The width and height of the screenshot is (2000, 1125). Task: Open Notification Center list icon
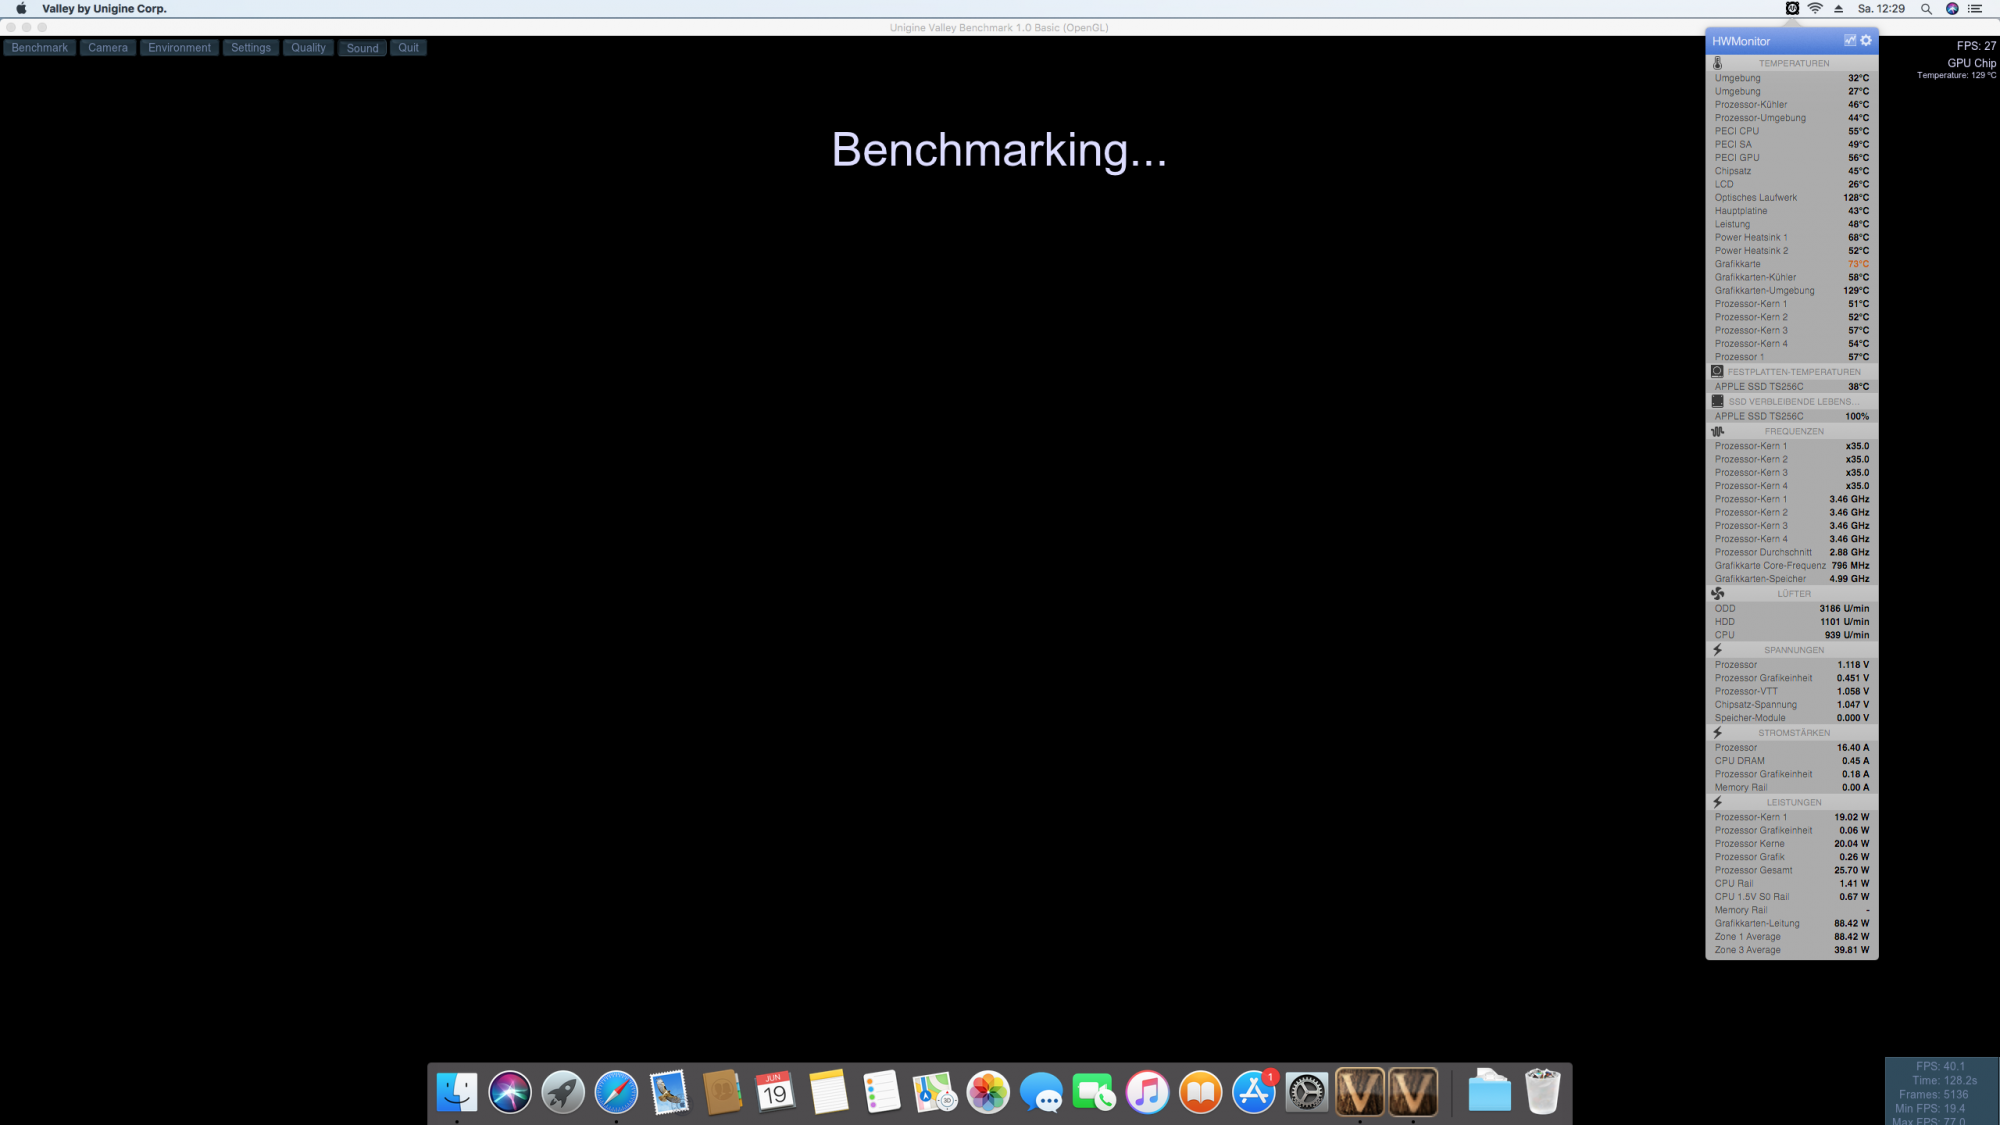tap(1975, 9)
